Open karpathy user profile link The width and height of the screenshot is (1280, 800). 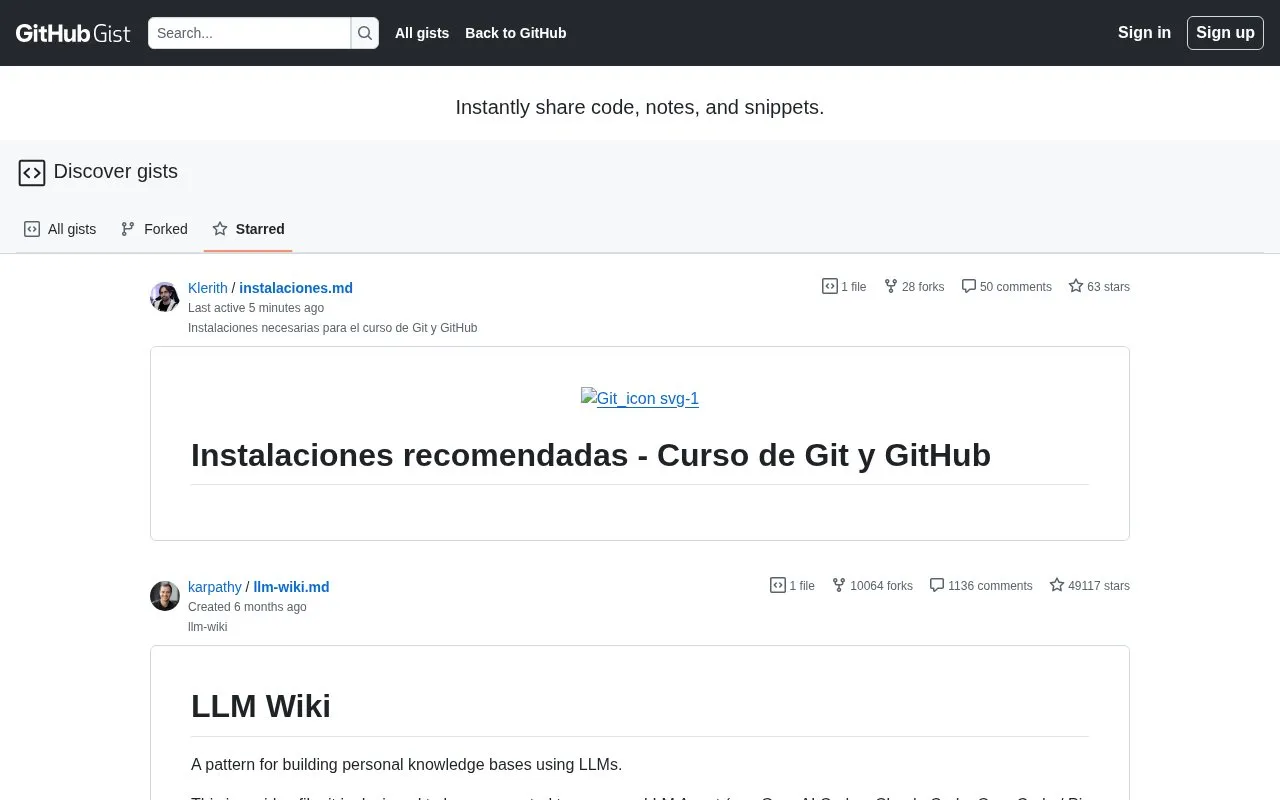(215, 587)
